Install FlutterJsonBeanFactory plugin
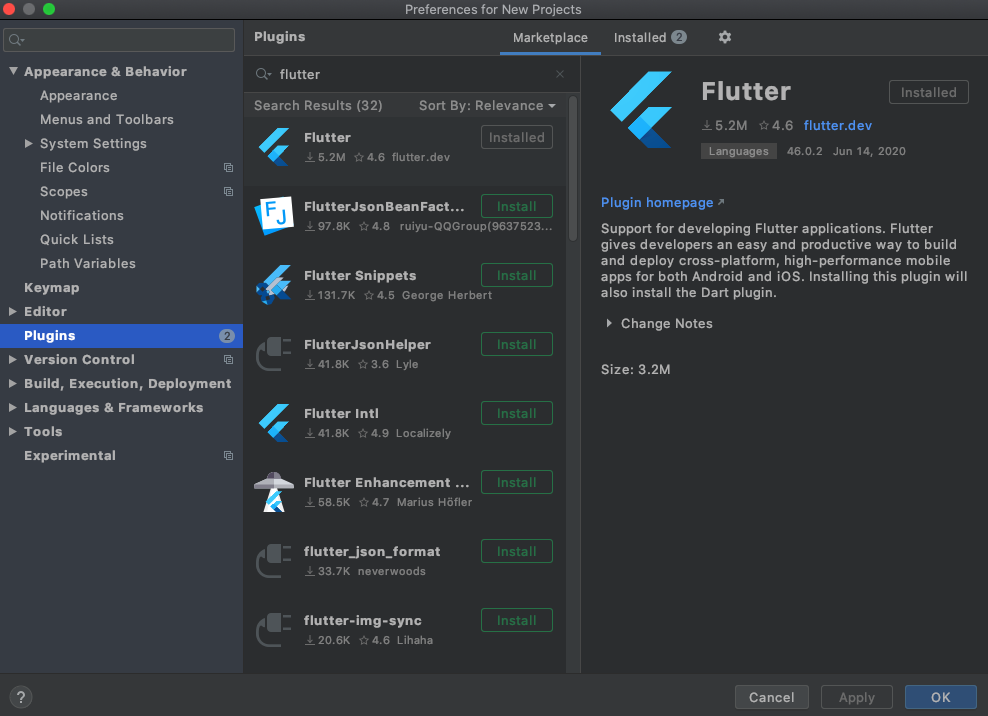This screenshot has height=716, width=988. point(517,206)
